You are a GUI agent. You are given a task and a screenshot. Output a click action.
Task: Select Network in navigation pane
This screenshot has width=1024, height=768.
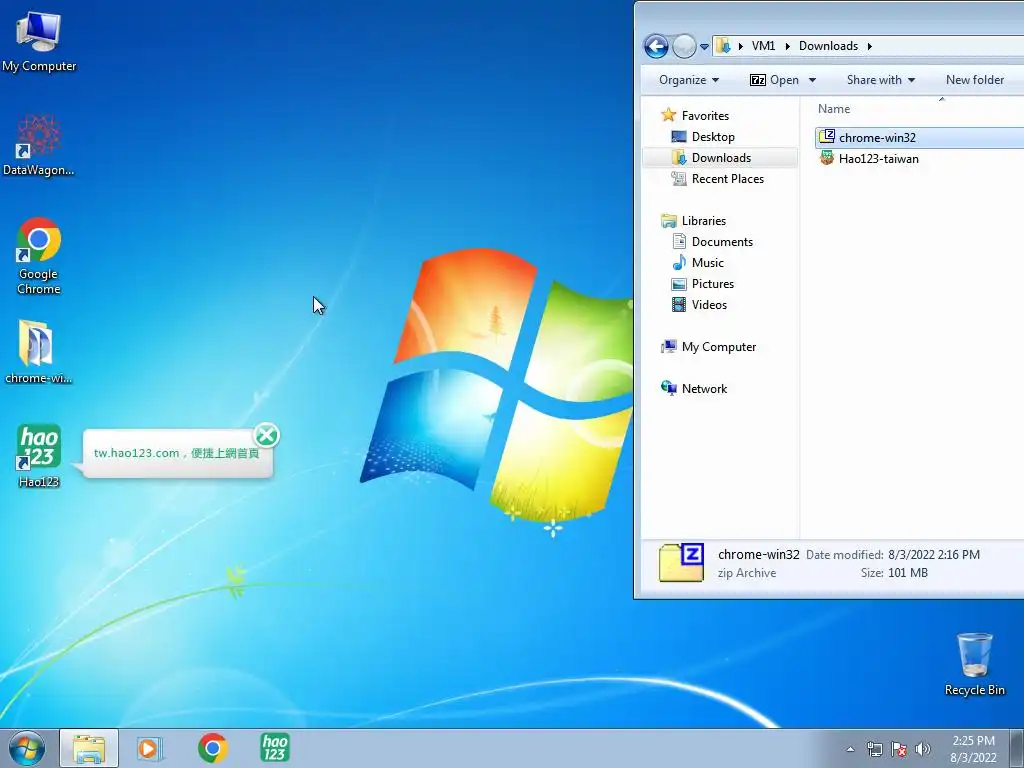(x=704, y=389)
